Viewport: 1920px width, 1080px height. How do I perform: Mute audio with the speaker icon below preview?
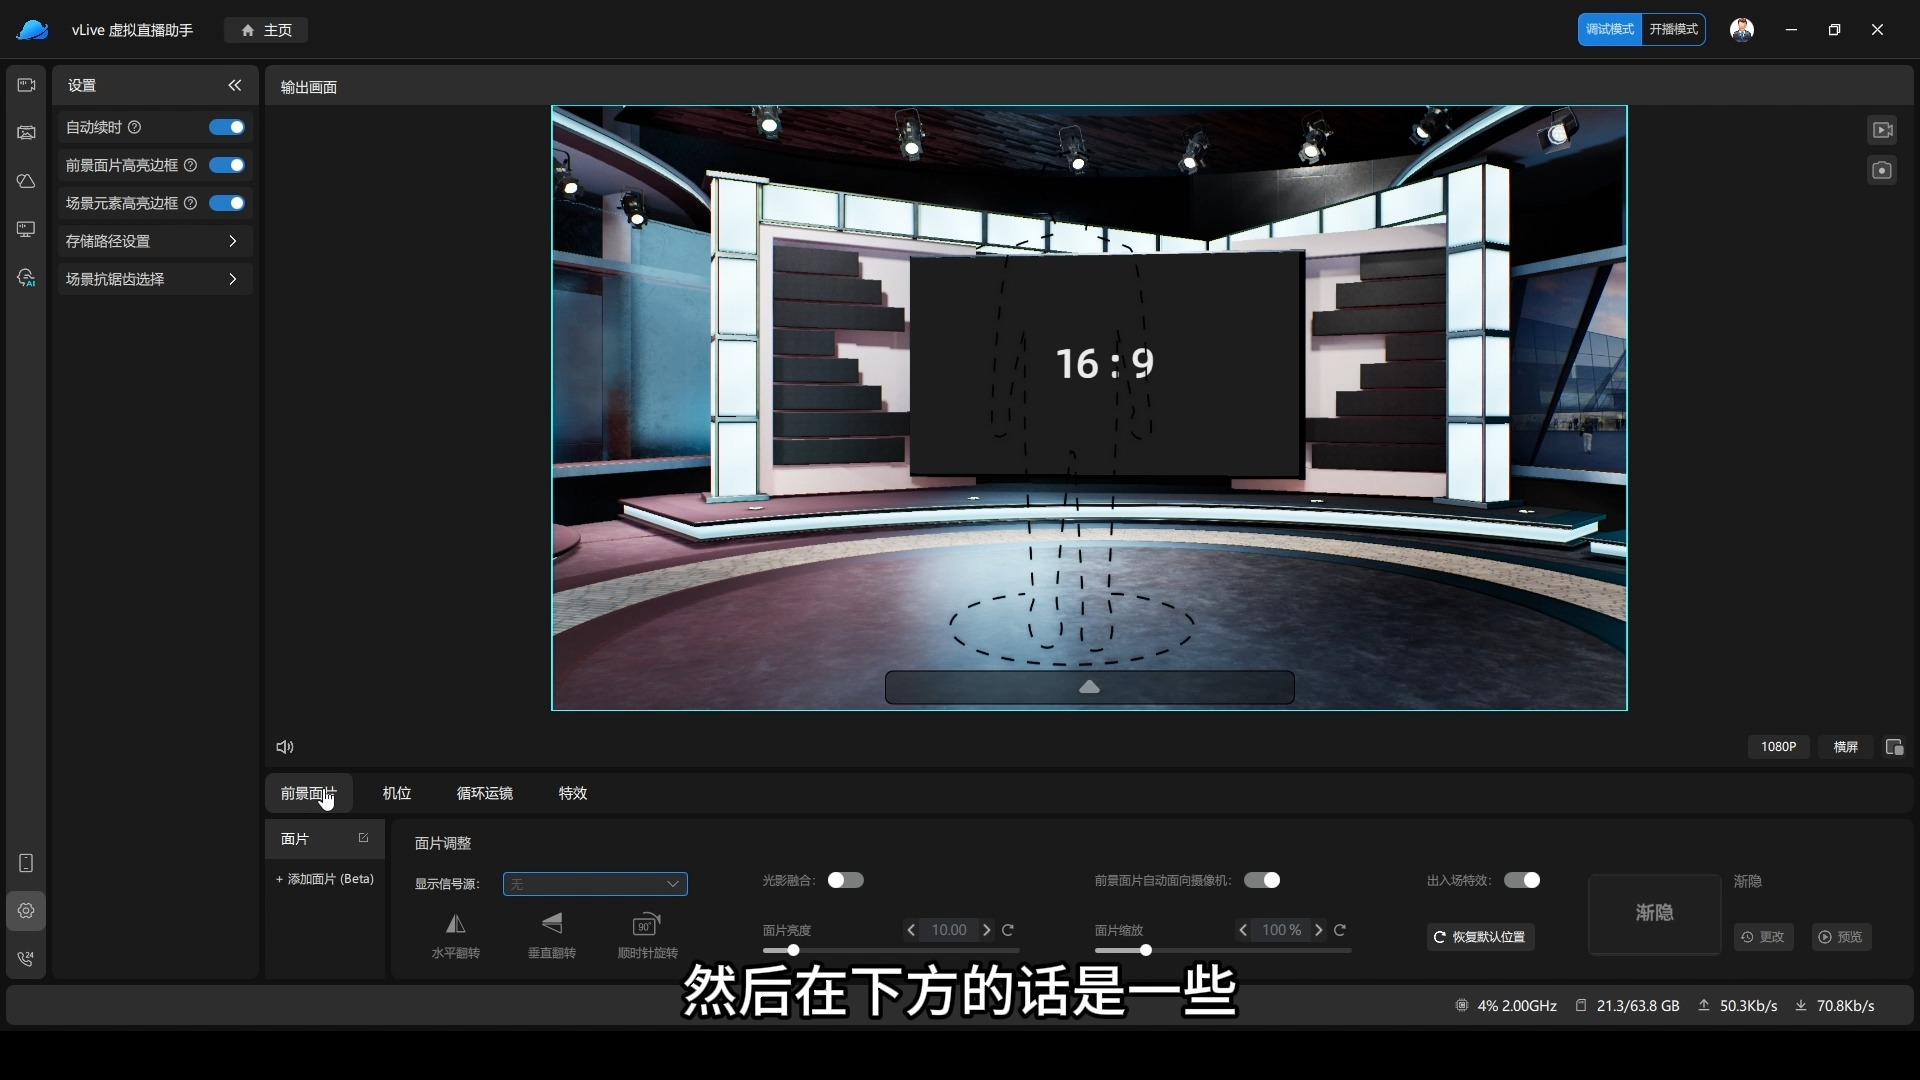click(284, 747)
